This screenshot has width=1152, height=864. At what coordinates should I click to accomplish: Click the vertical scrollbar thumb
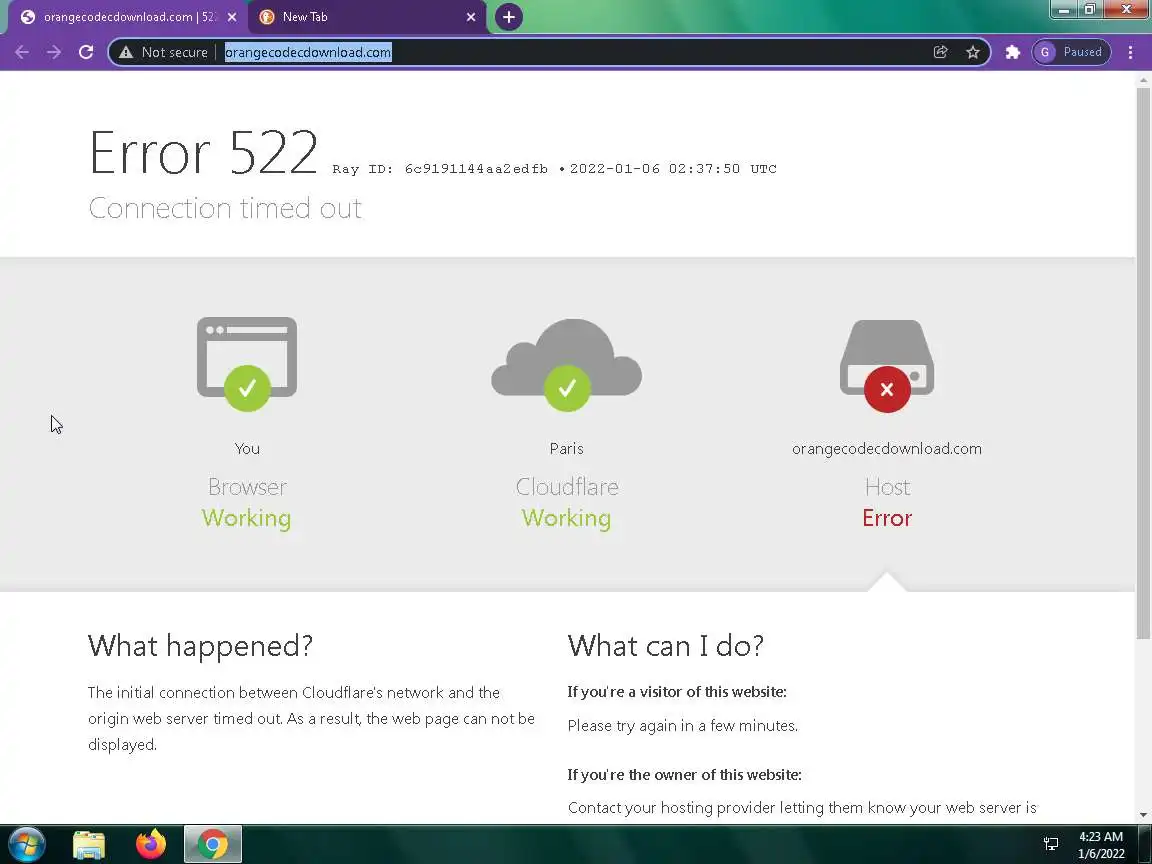(1143, 364)
